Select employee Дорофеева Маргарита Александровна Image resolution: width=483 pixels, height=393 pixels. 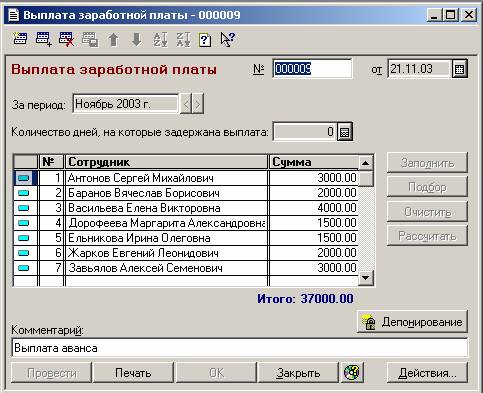[x=166, y=223]
